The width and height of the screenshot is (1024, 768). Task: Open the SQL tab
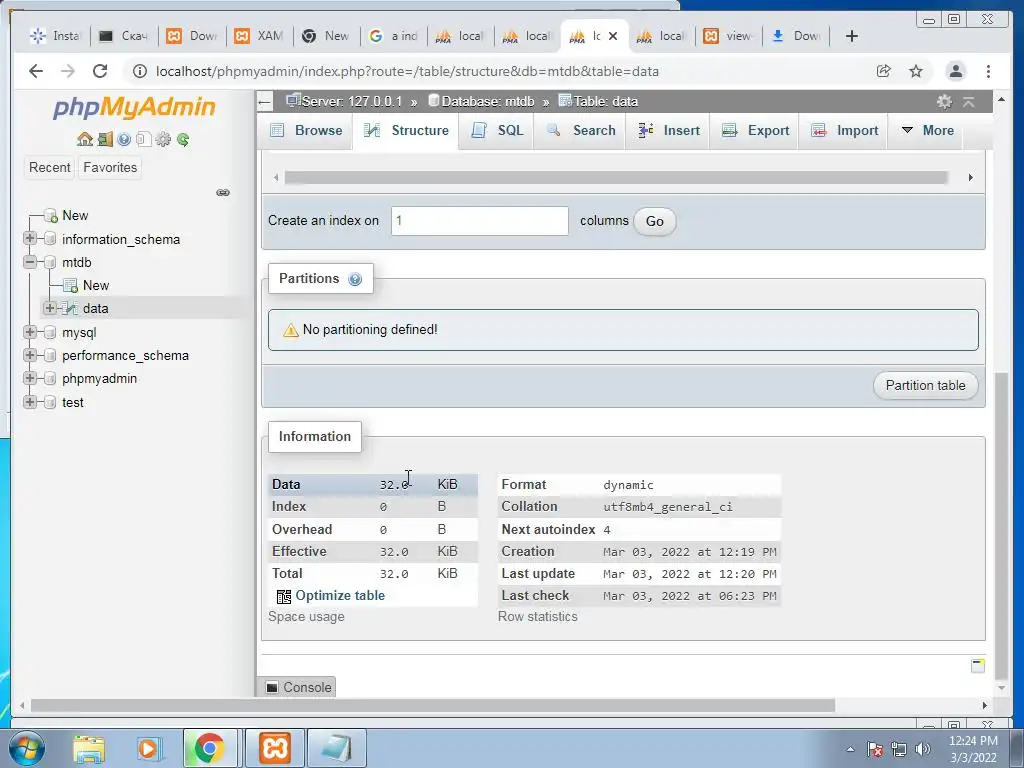click(x=497, y=131)
